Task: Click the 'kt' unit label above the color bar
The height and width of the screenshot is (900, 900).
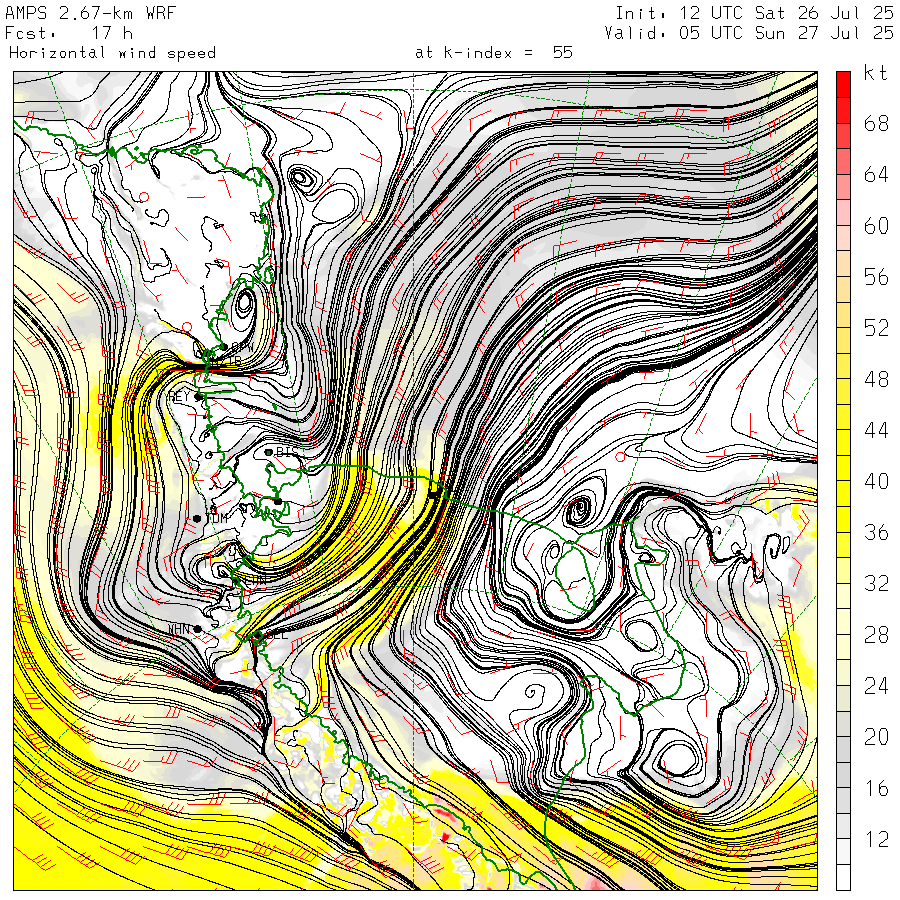Action: pos(875,73)
